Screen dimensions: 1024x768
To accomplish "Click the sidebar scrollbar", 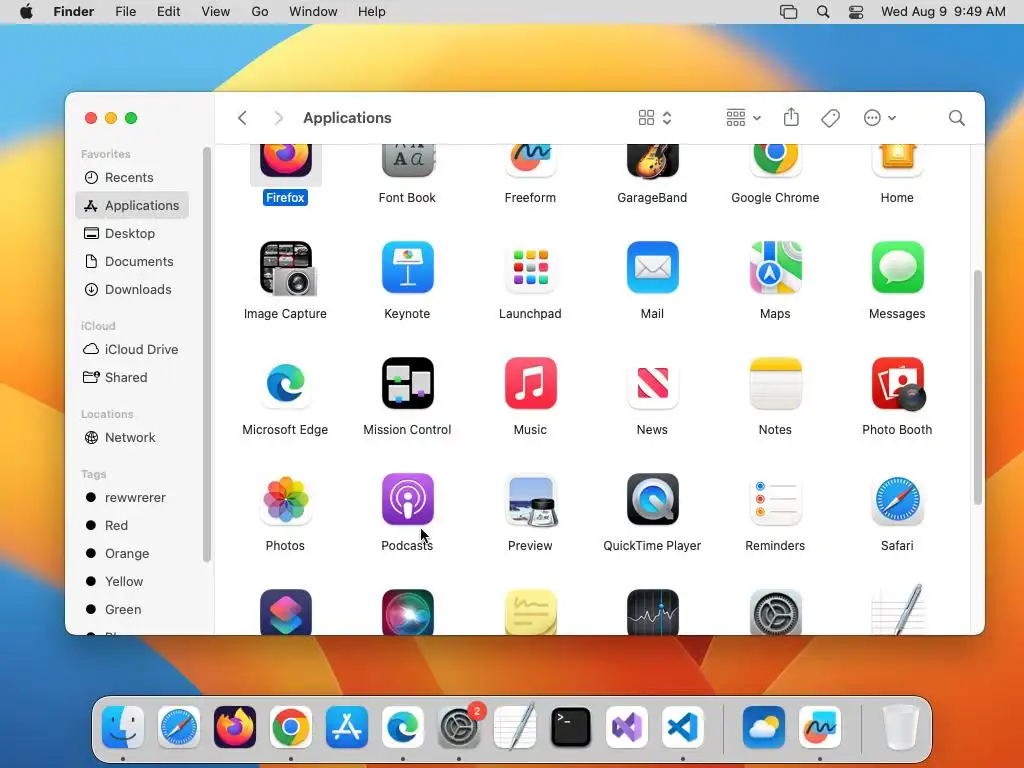I will pos(207,354).
